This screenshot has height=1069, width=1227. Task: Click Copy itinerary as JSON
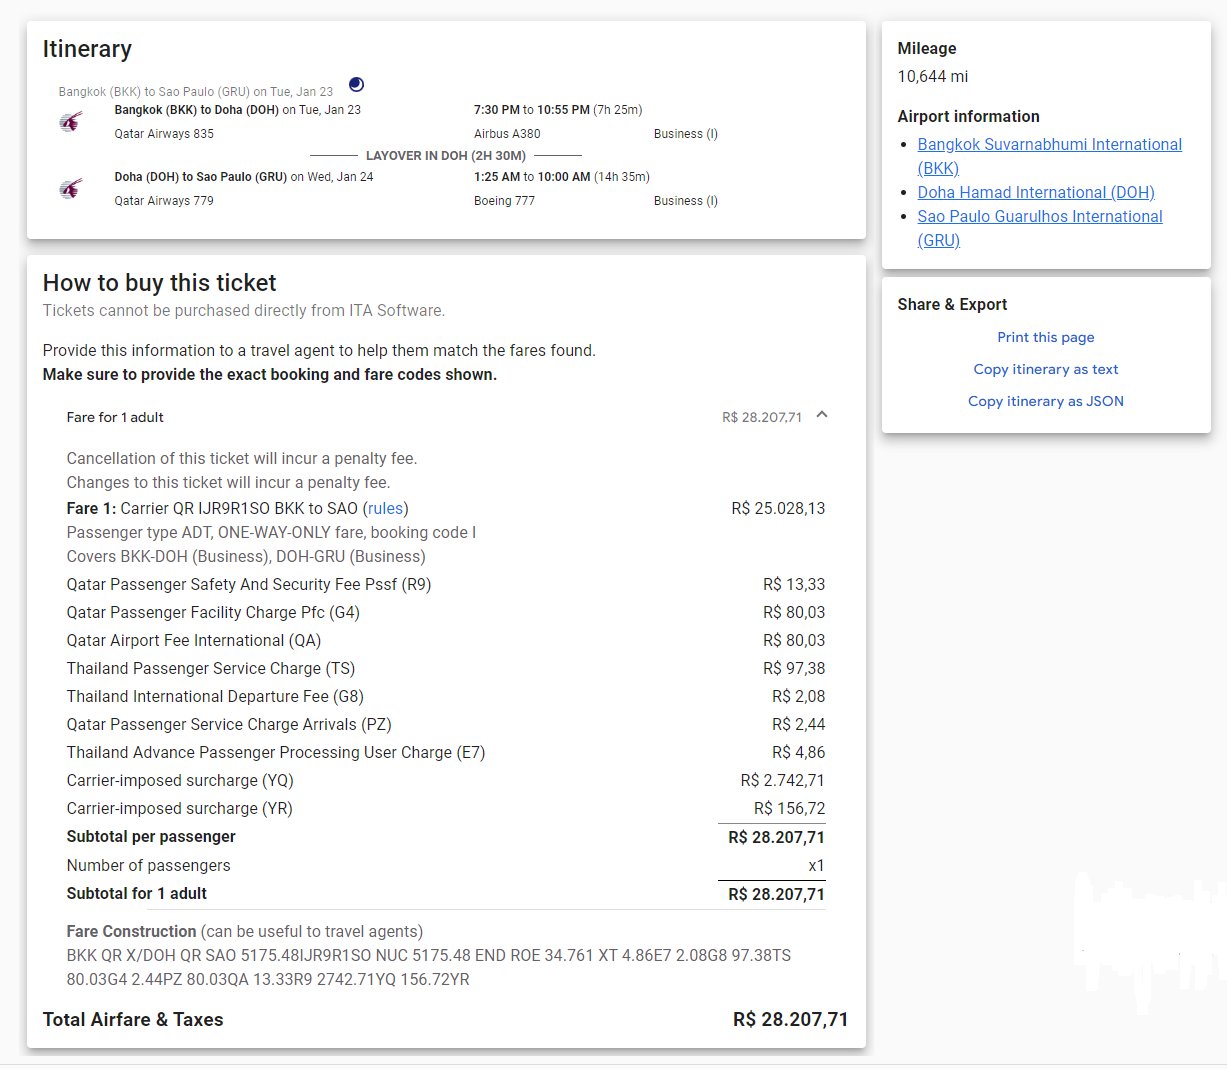point(1046,401)
